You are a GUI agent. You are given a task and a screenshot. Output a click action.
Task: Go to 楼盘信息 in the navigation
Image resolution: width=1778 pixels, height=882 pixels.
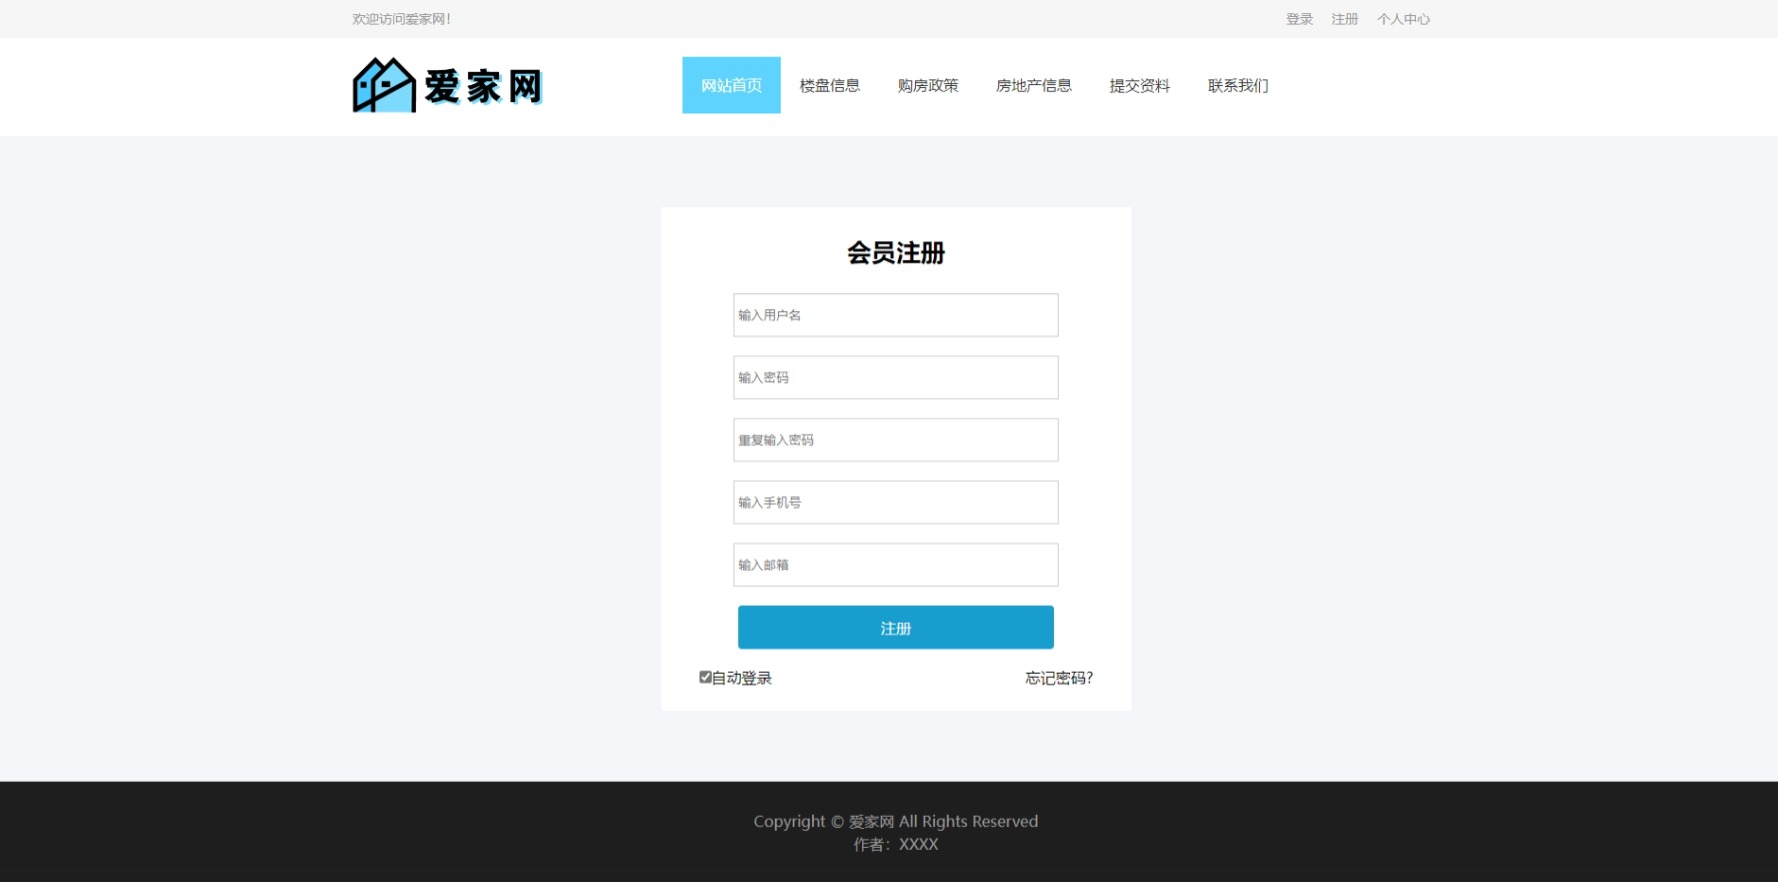point(829,86)
